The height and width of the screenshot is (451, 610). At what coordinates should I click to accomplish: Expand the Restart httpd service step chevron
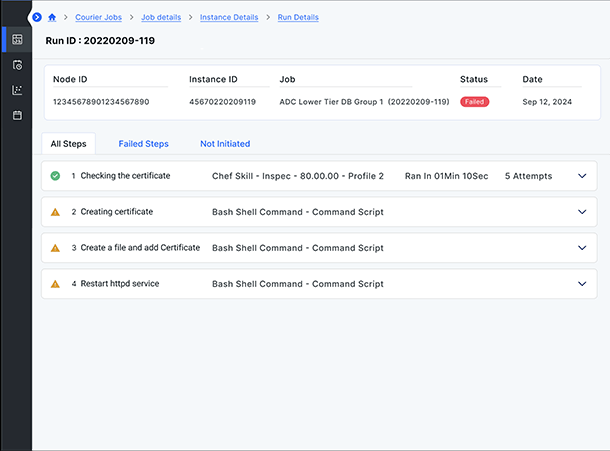click(582, 284)
